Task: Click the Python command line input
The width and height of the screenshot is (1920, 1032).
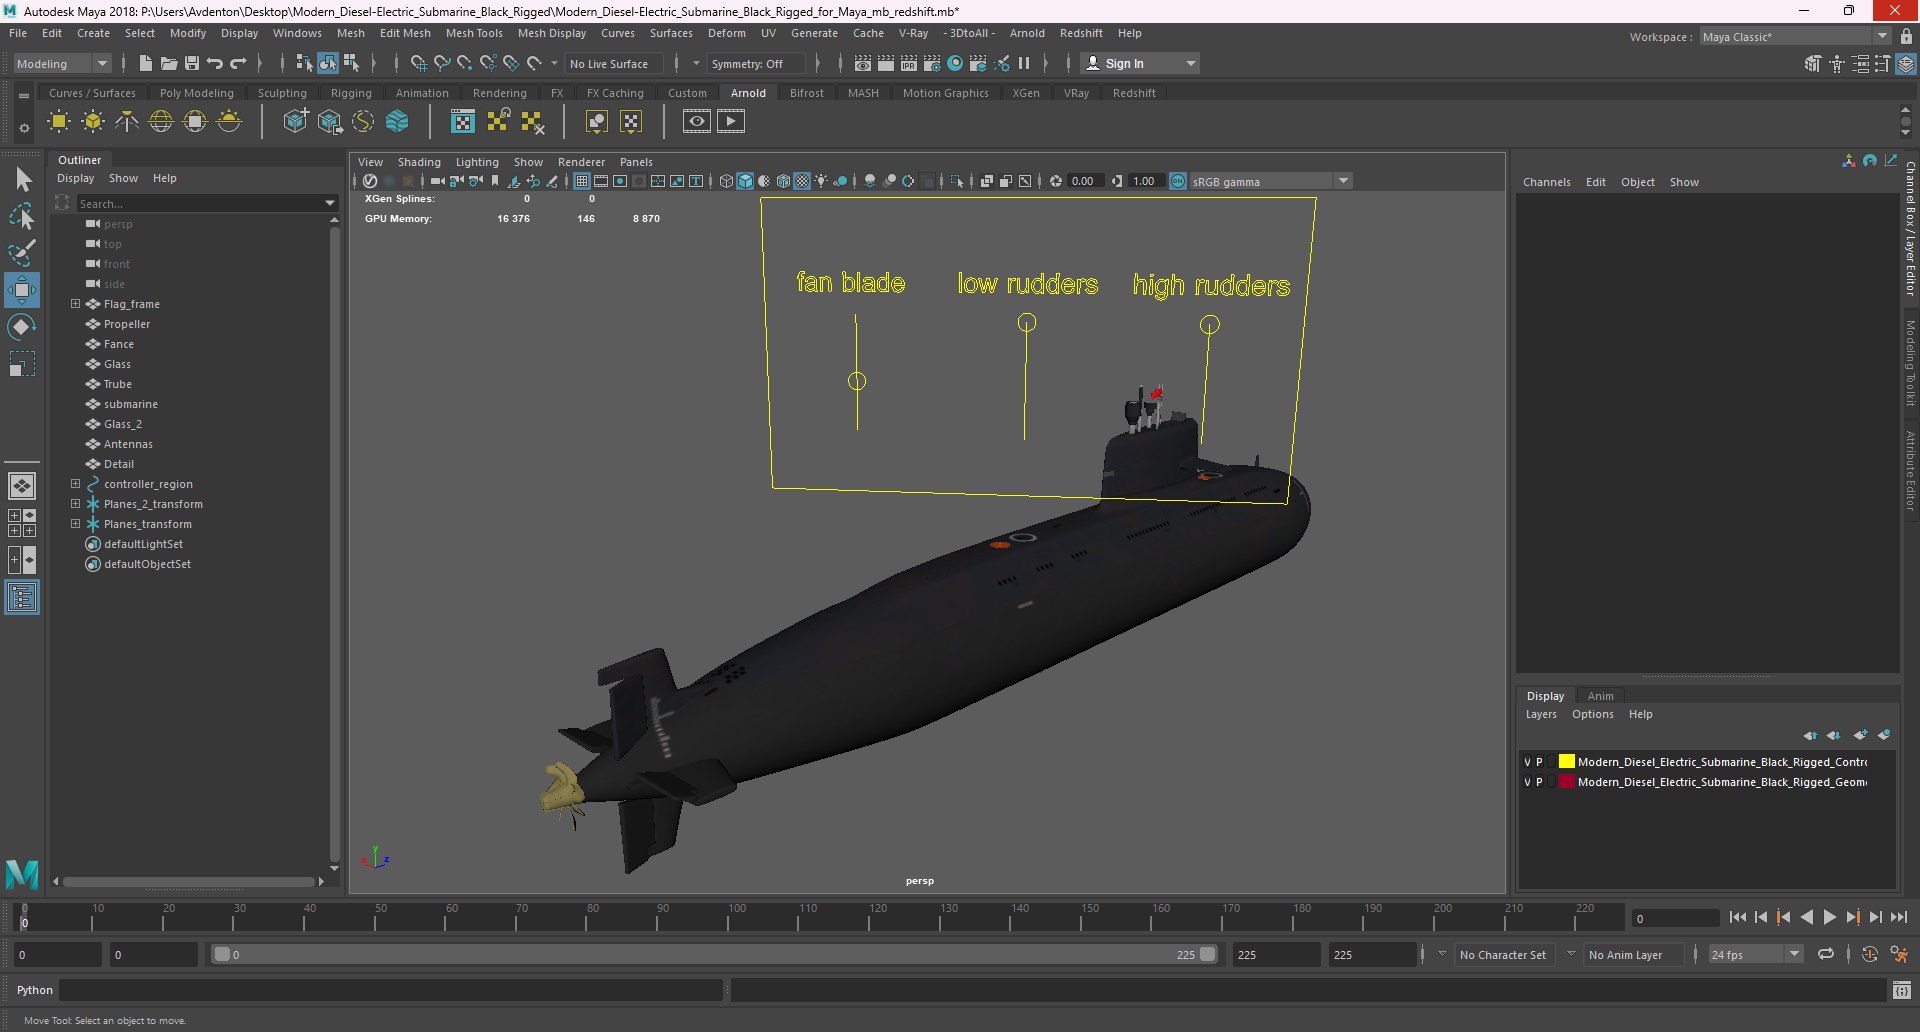Action: click(390, 990)
